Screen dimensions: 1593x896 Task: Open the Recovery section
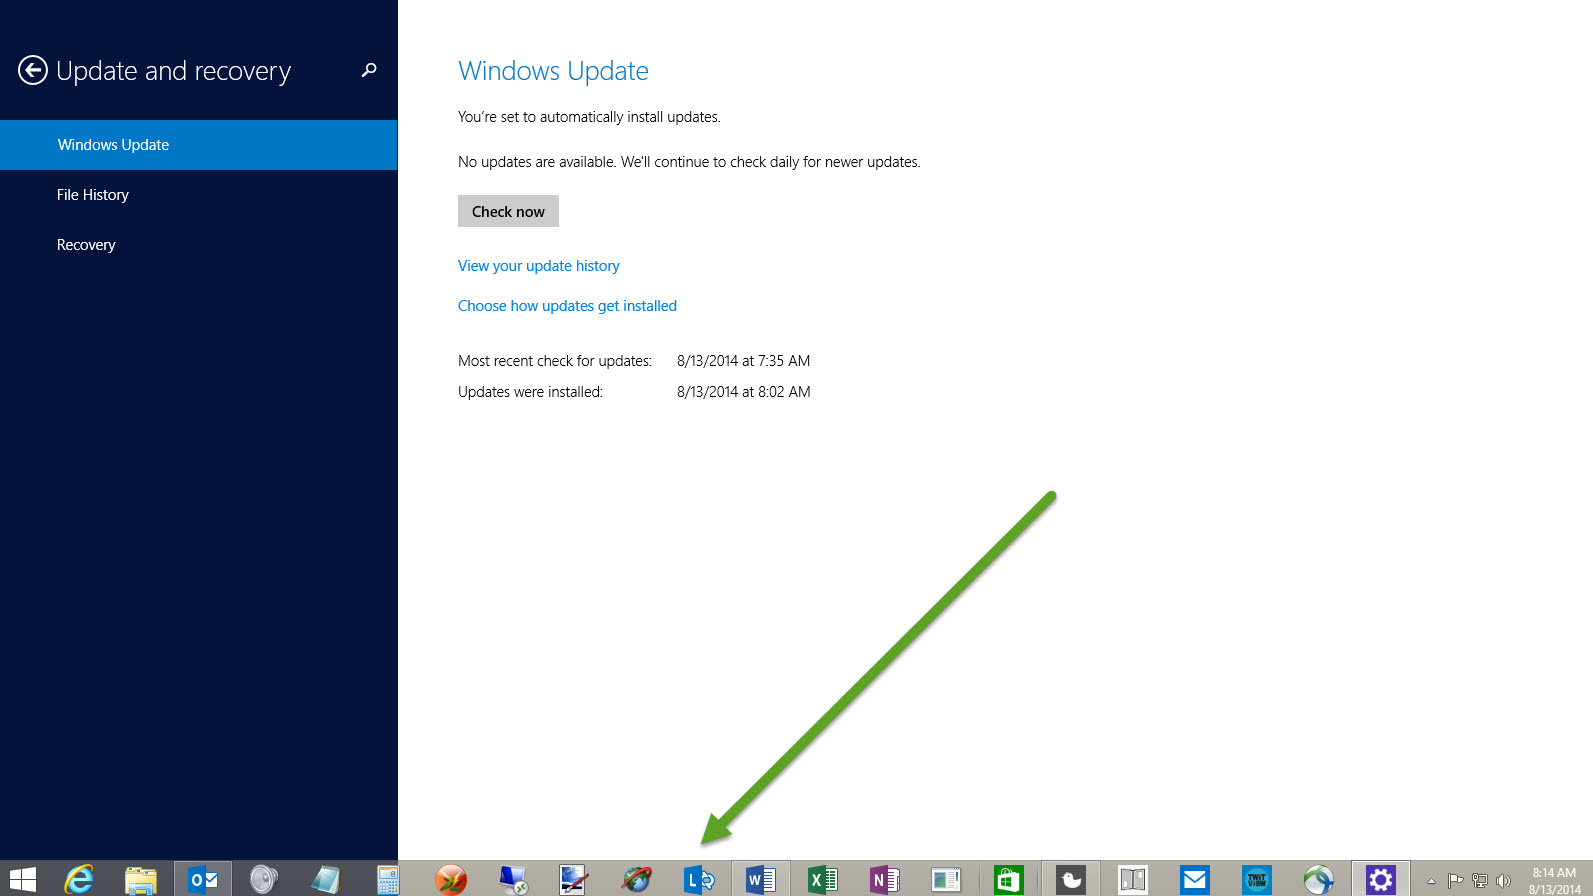click(x=86, y=245)
